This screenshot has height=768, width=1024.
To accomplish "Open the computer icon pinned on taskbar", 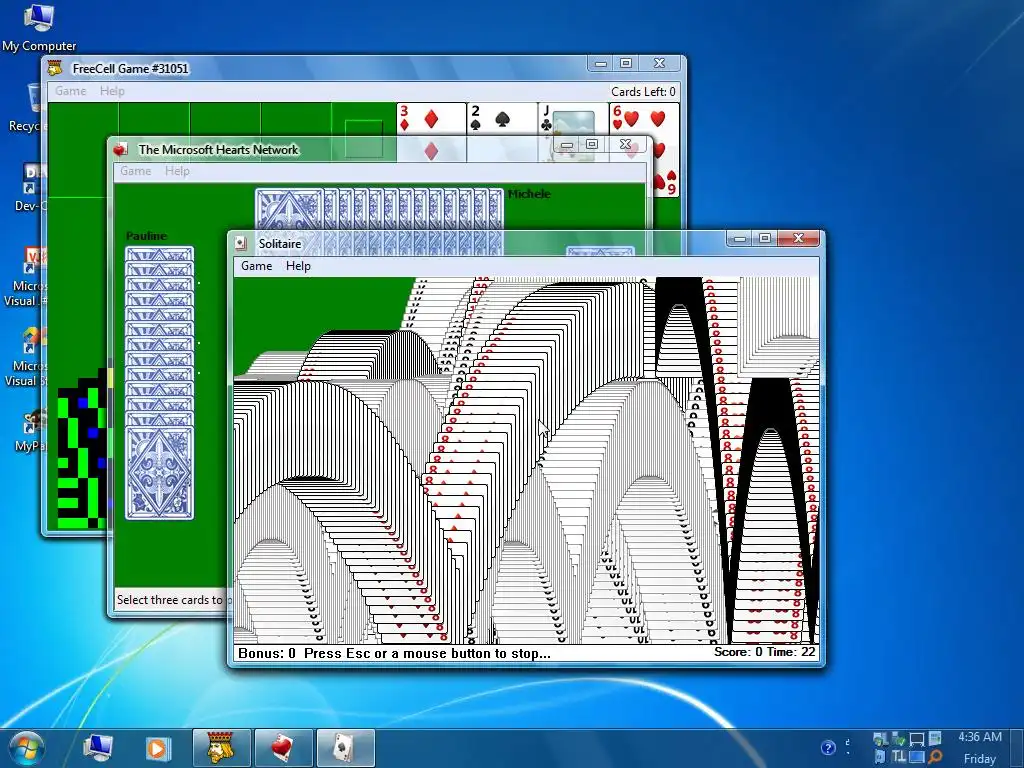I will click(x=98, y=748).
